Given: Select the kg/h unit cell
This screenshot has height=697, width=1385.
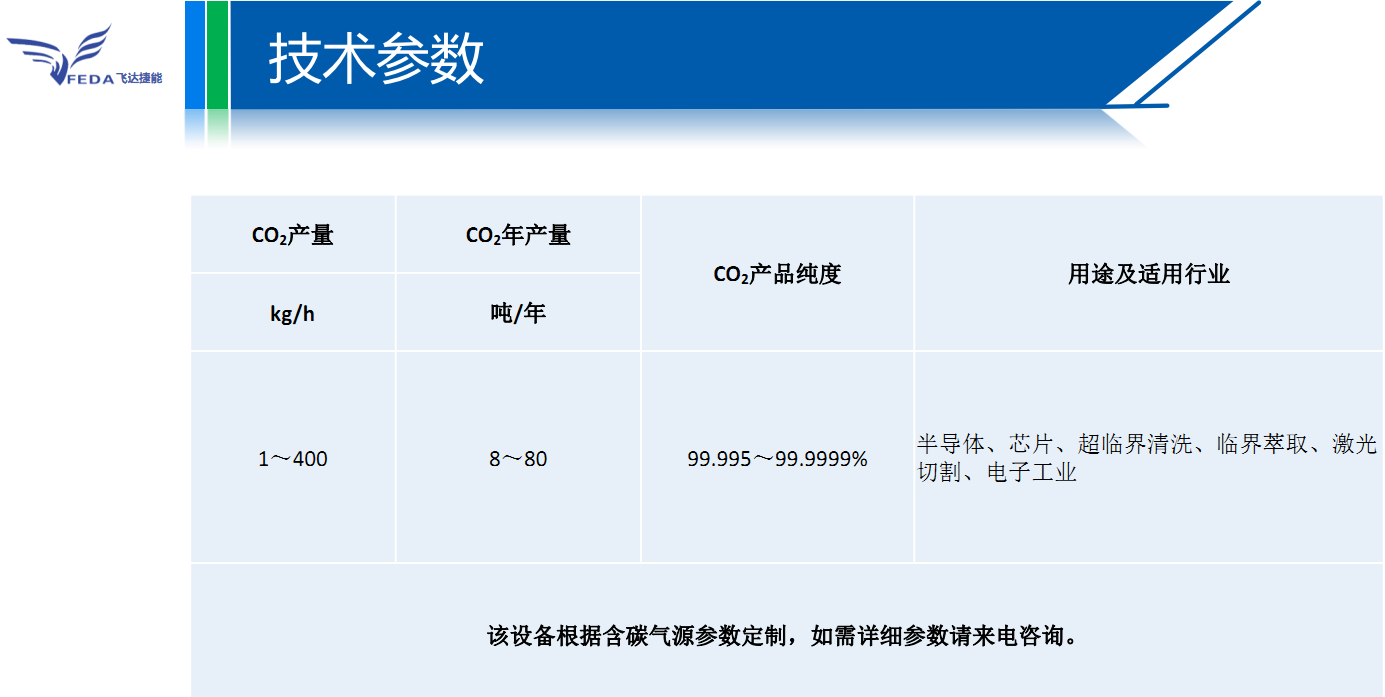Looking at the screenshot, I should point(293,314).
